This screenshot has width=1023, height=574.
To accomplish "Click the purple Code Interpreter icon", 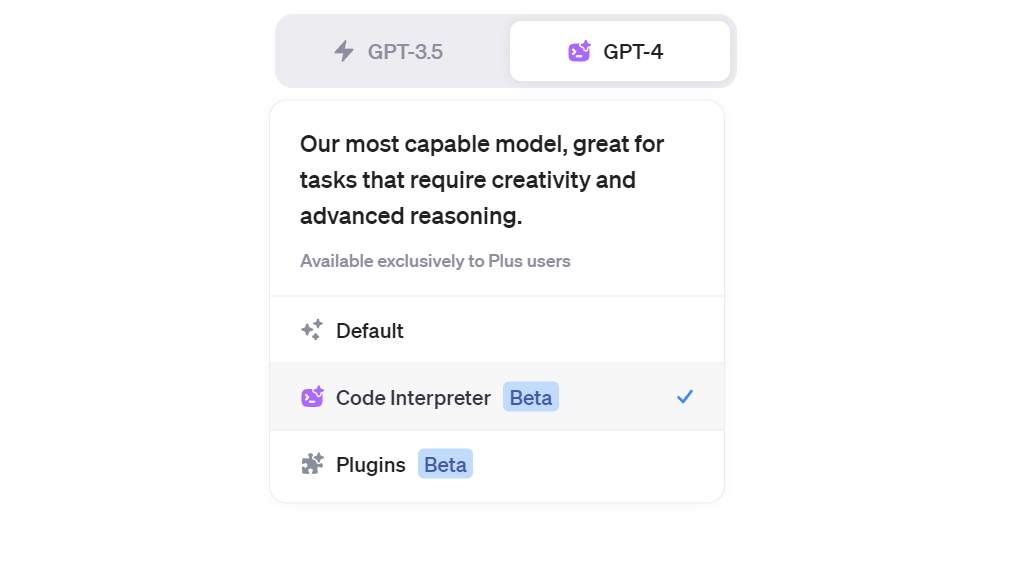I will pos(312,397).
